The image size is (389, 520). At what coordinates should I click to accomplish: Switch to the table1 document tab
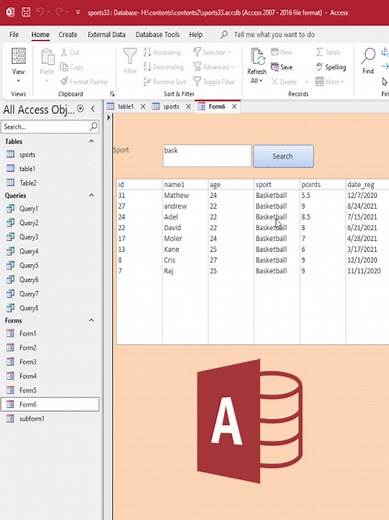[125, 107]
